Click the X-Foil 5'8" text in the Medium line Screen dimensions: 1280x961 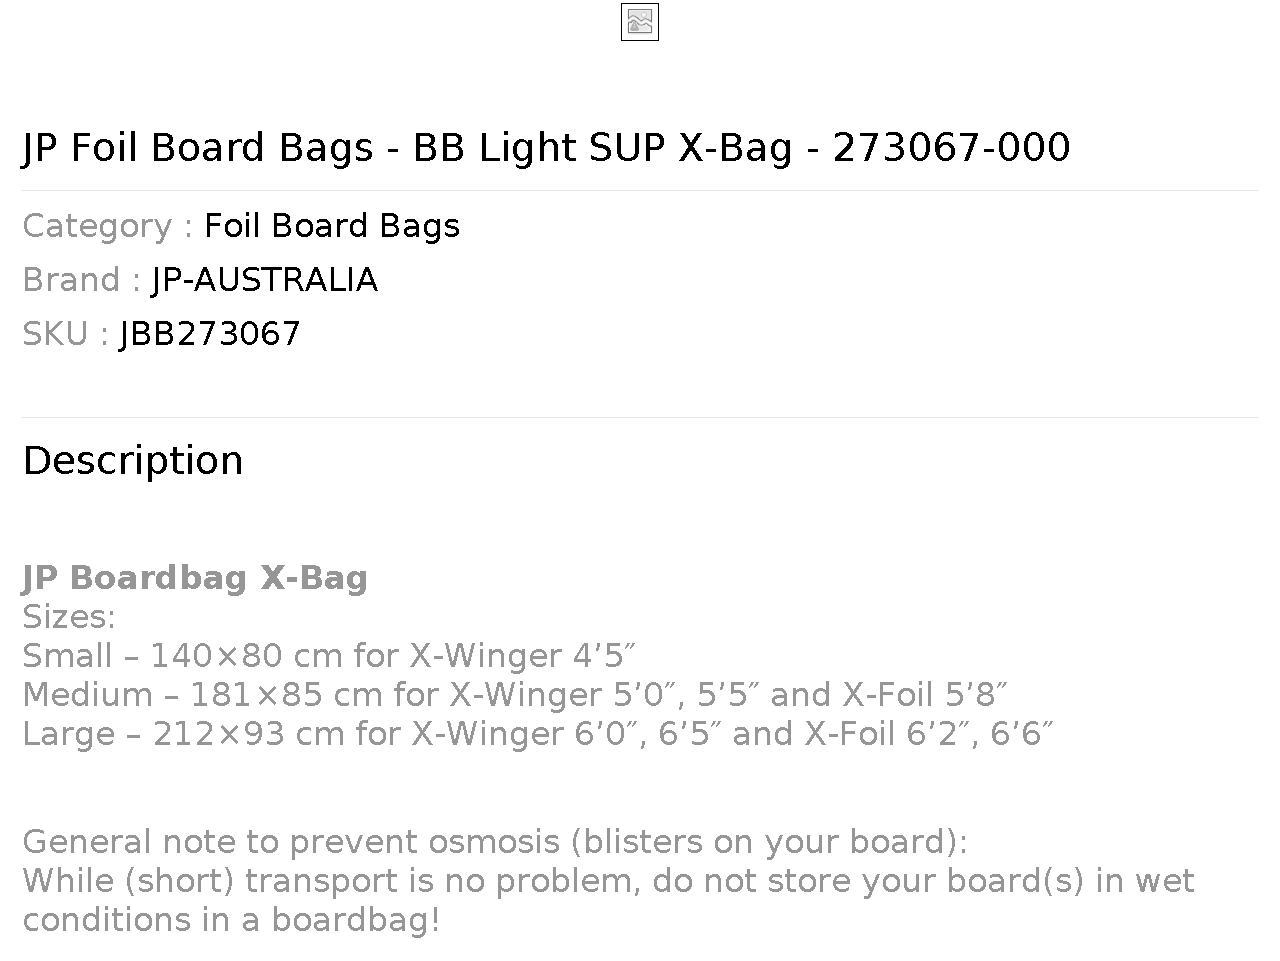pos(925,695)
